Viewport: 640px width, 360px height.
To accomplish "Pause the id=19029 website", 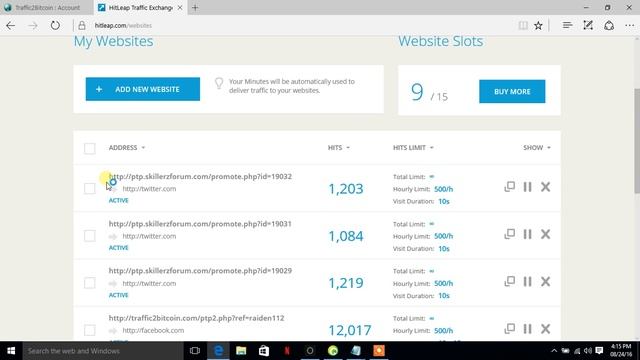I will 527,281.
